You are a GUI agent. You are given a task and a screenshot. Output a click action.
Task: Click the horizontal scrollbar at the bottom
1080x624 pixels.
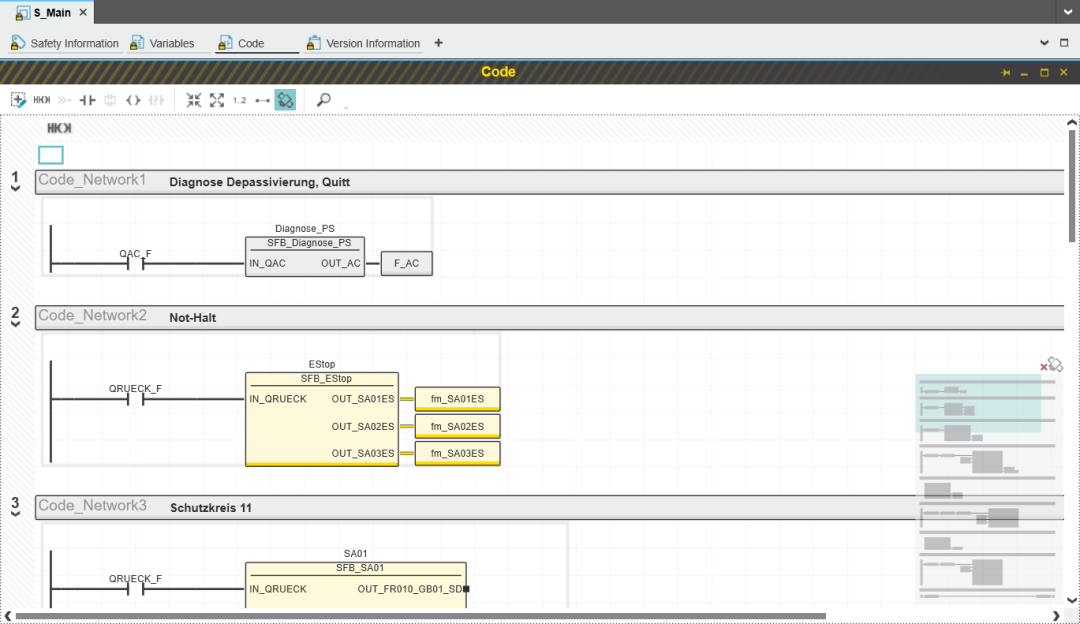click(420, 616)
